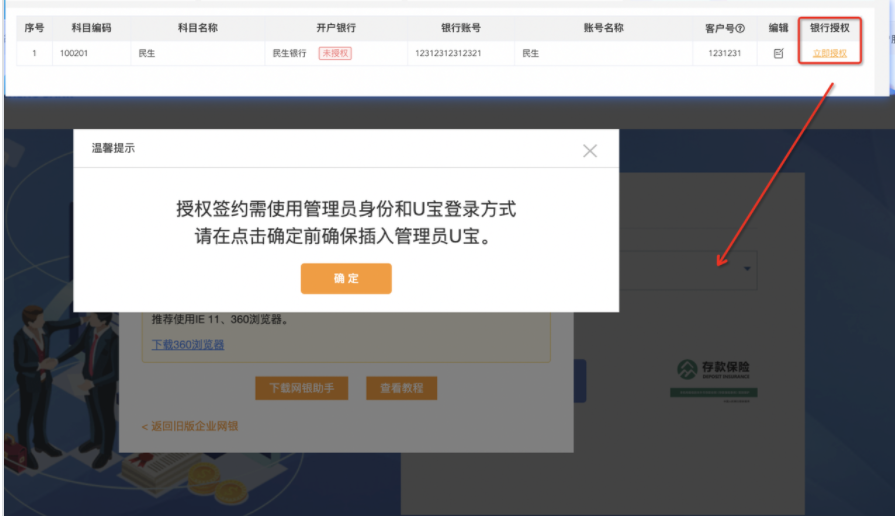Click the 未授权 status badge
Screen dimensions: 895x516
pos(335,53)
